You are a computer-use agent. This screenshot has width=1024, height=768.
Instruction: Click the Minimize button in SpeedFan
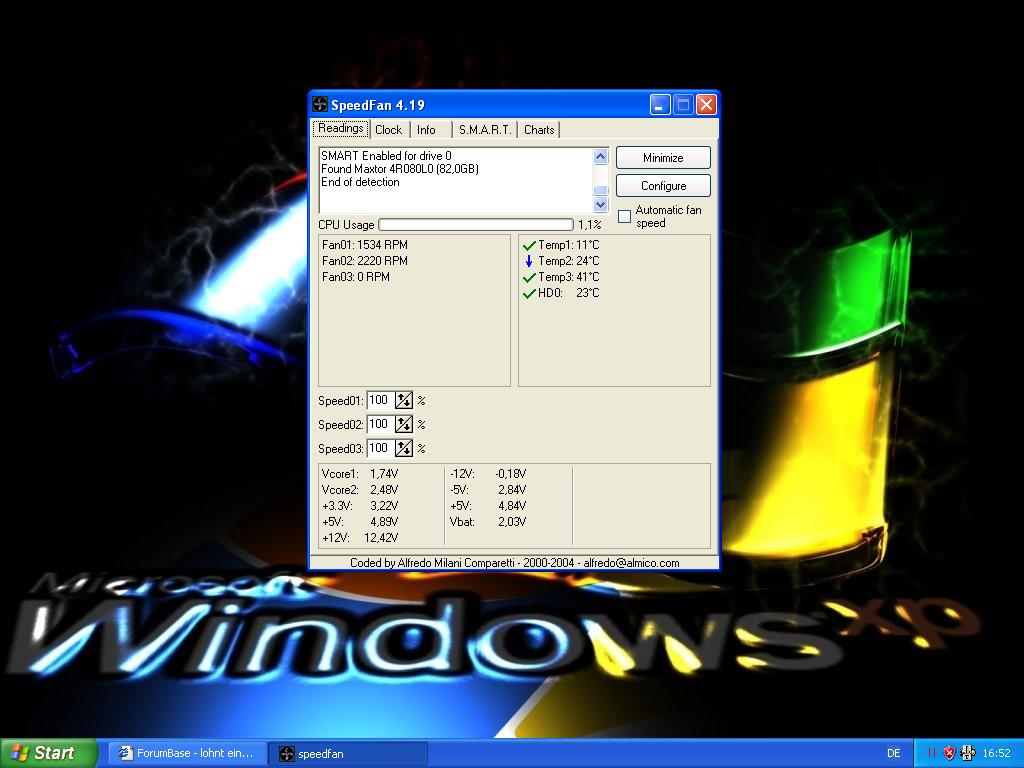pos(663,158)
